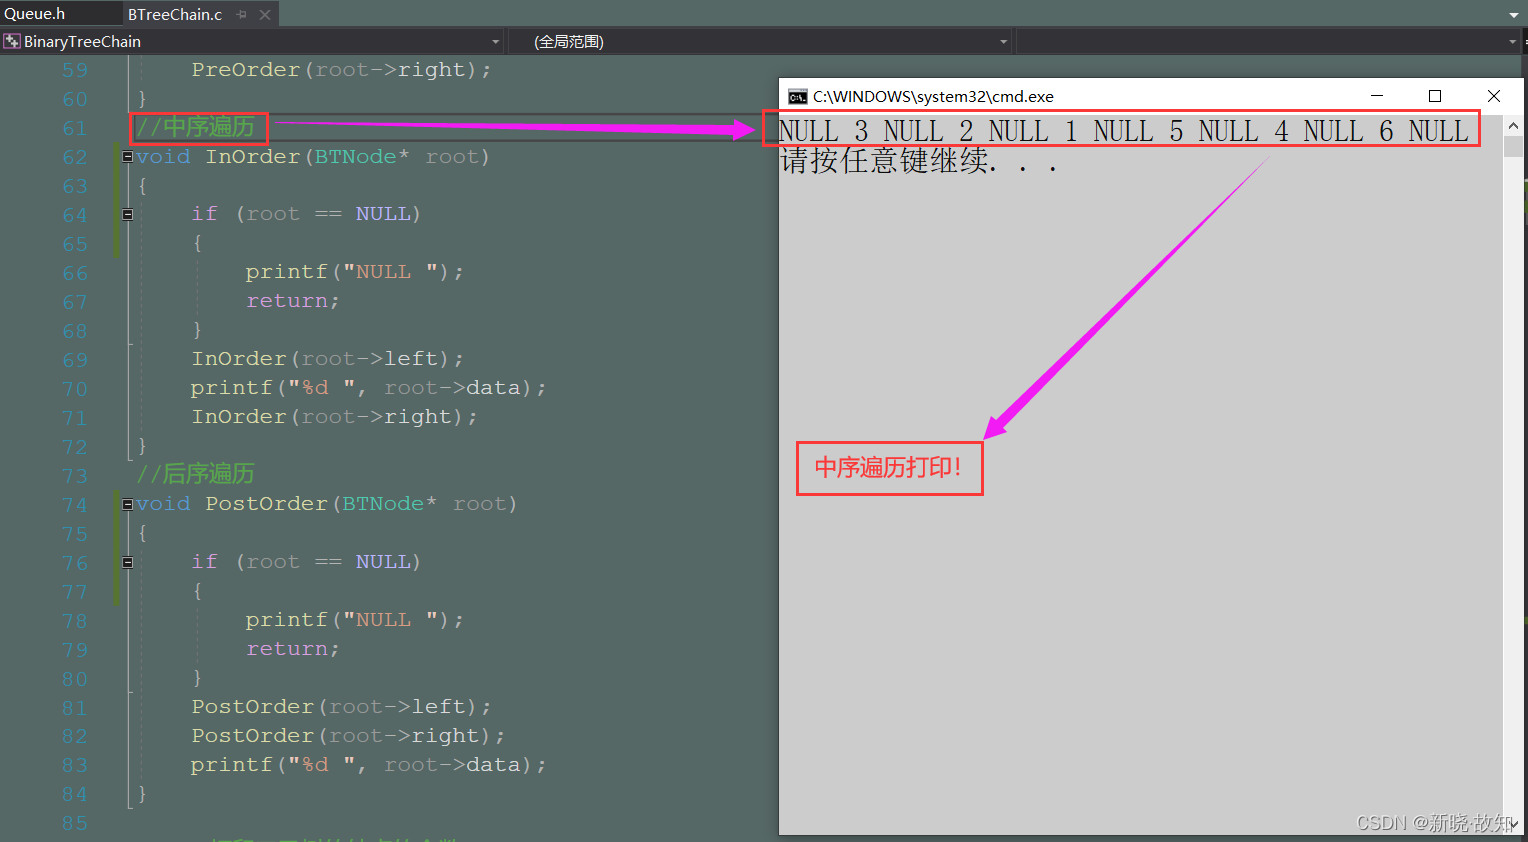Click the return; statement on line 67
Screen dimensions: 1528x842
(293, 301)
